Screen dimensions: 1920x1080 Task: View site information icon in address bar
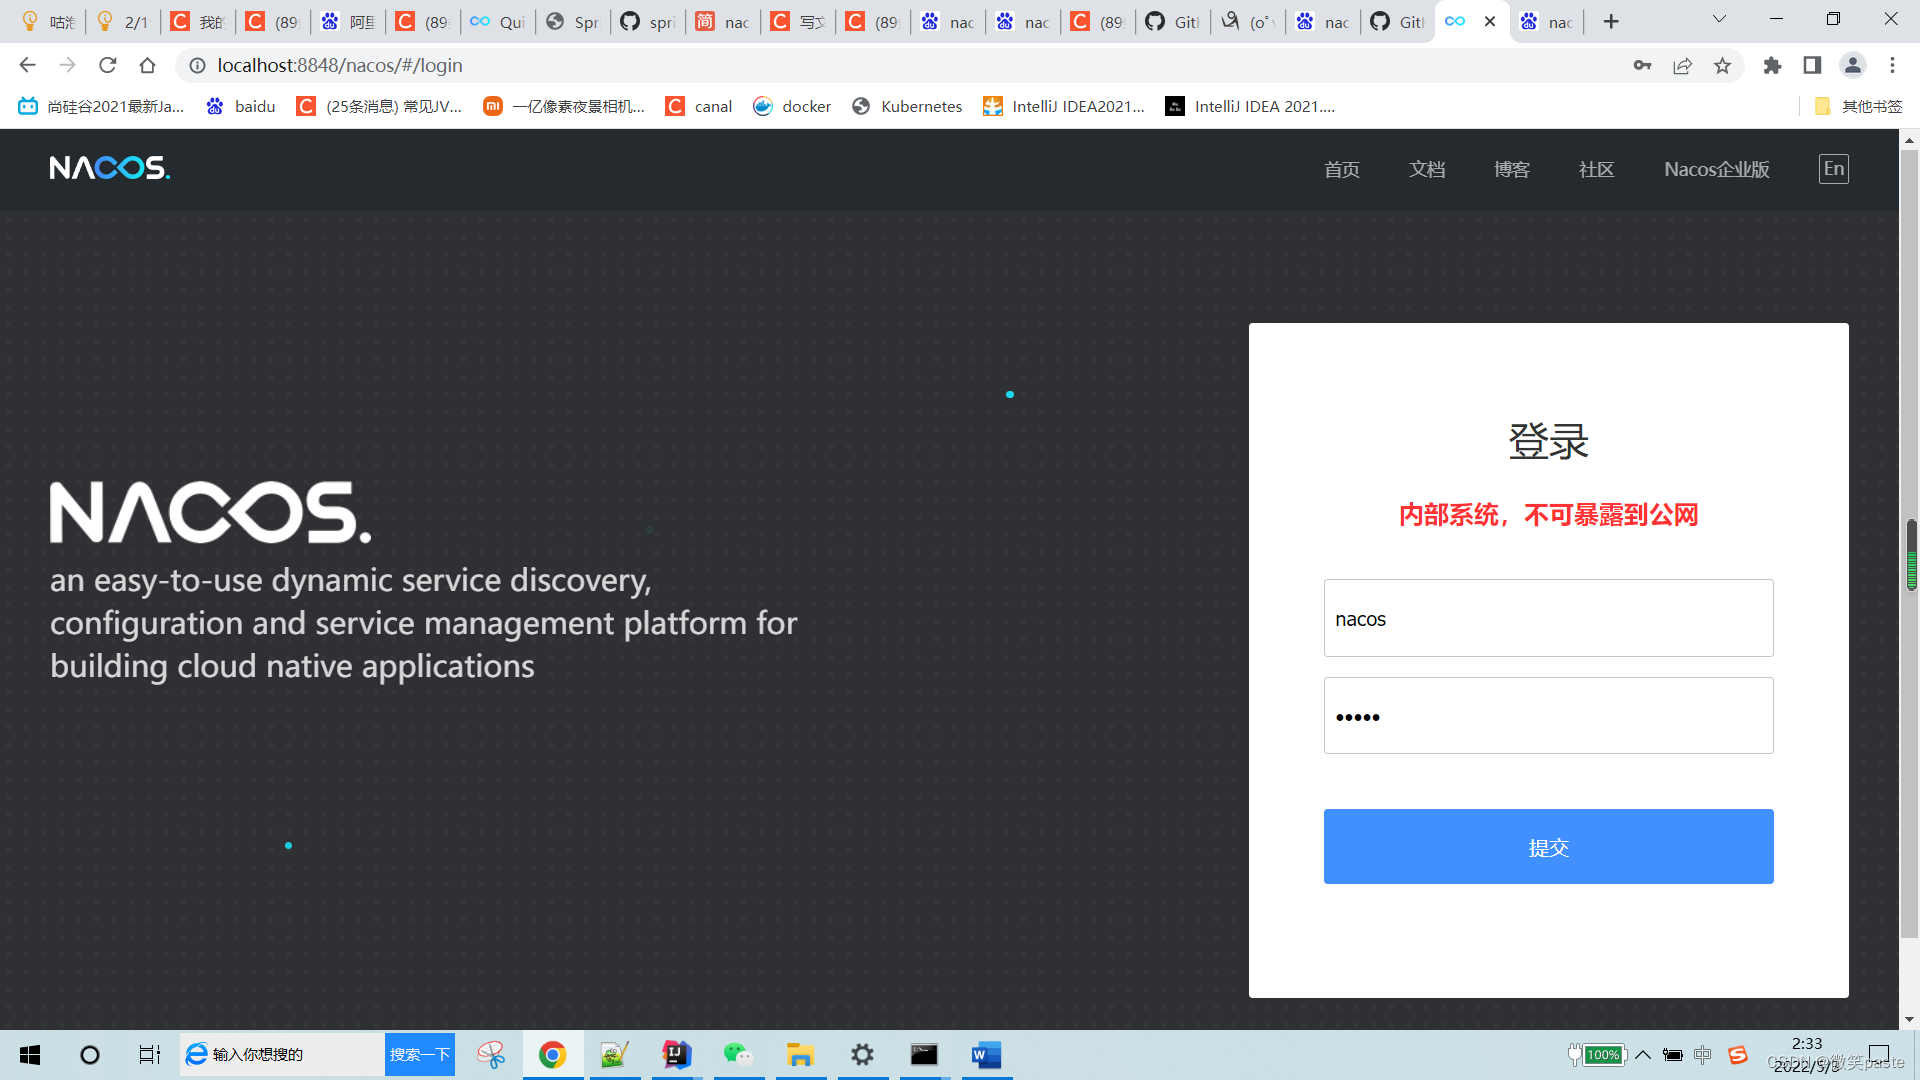(197, 65)
